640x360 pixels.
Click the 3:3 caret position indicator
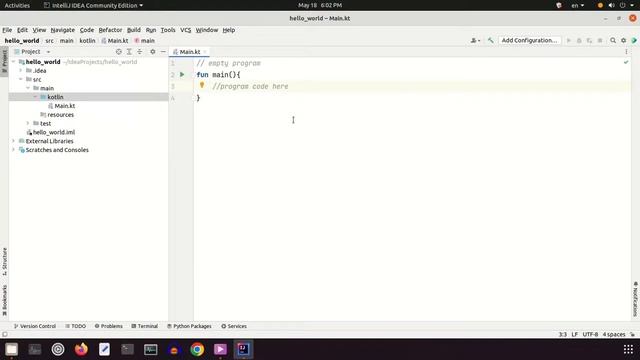tap(562, 334)
